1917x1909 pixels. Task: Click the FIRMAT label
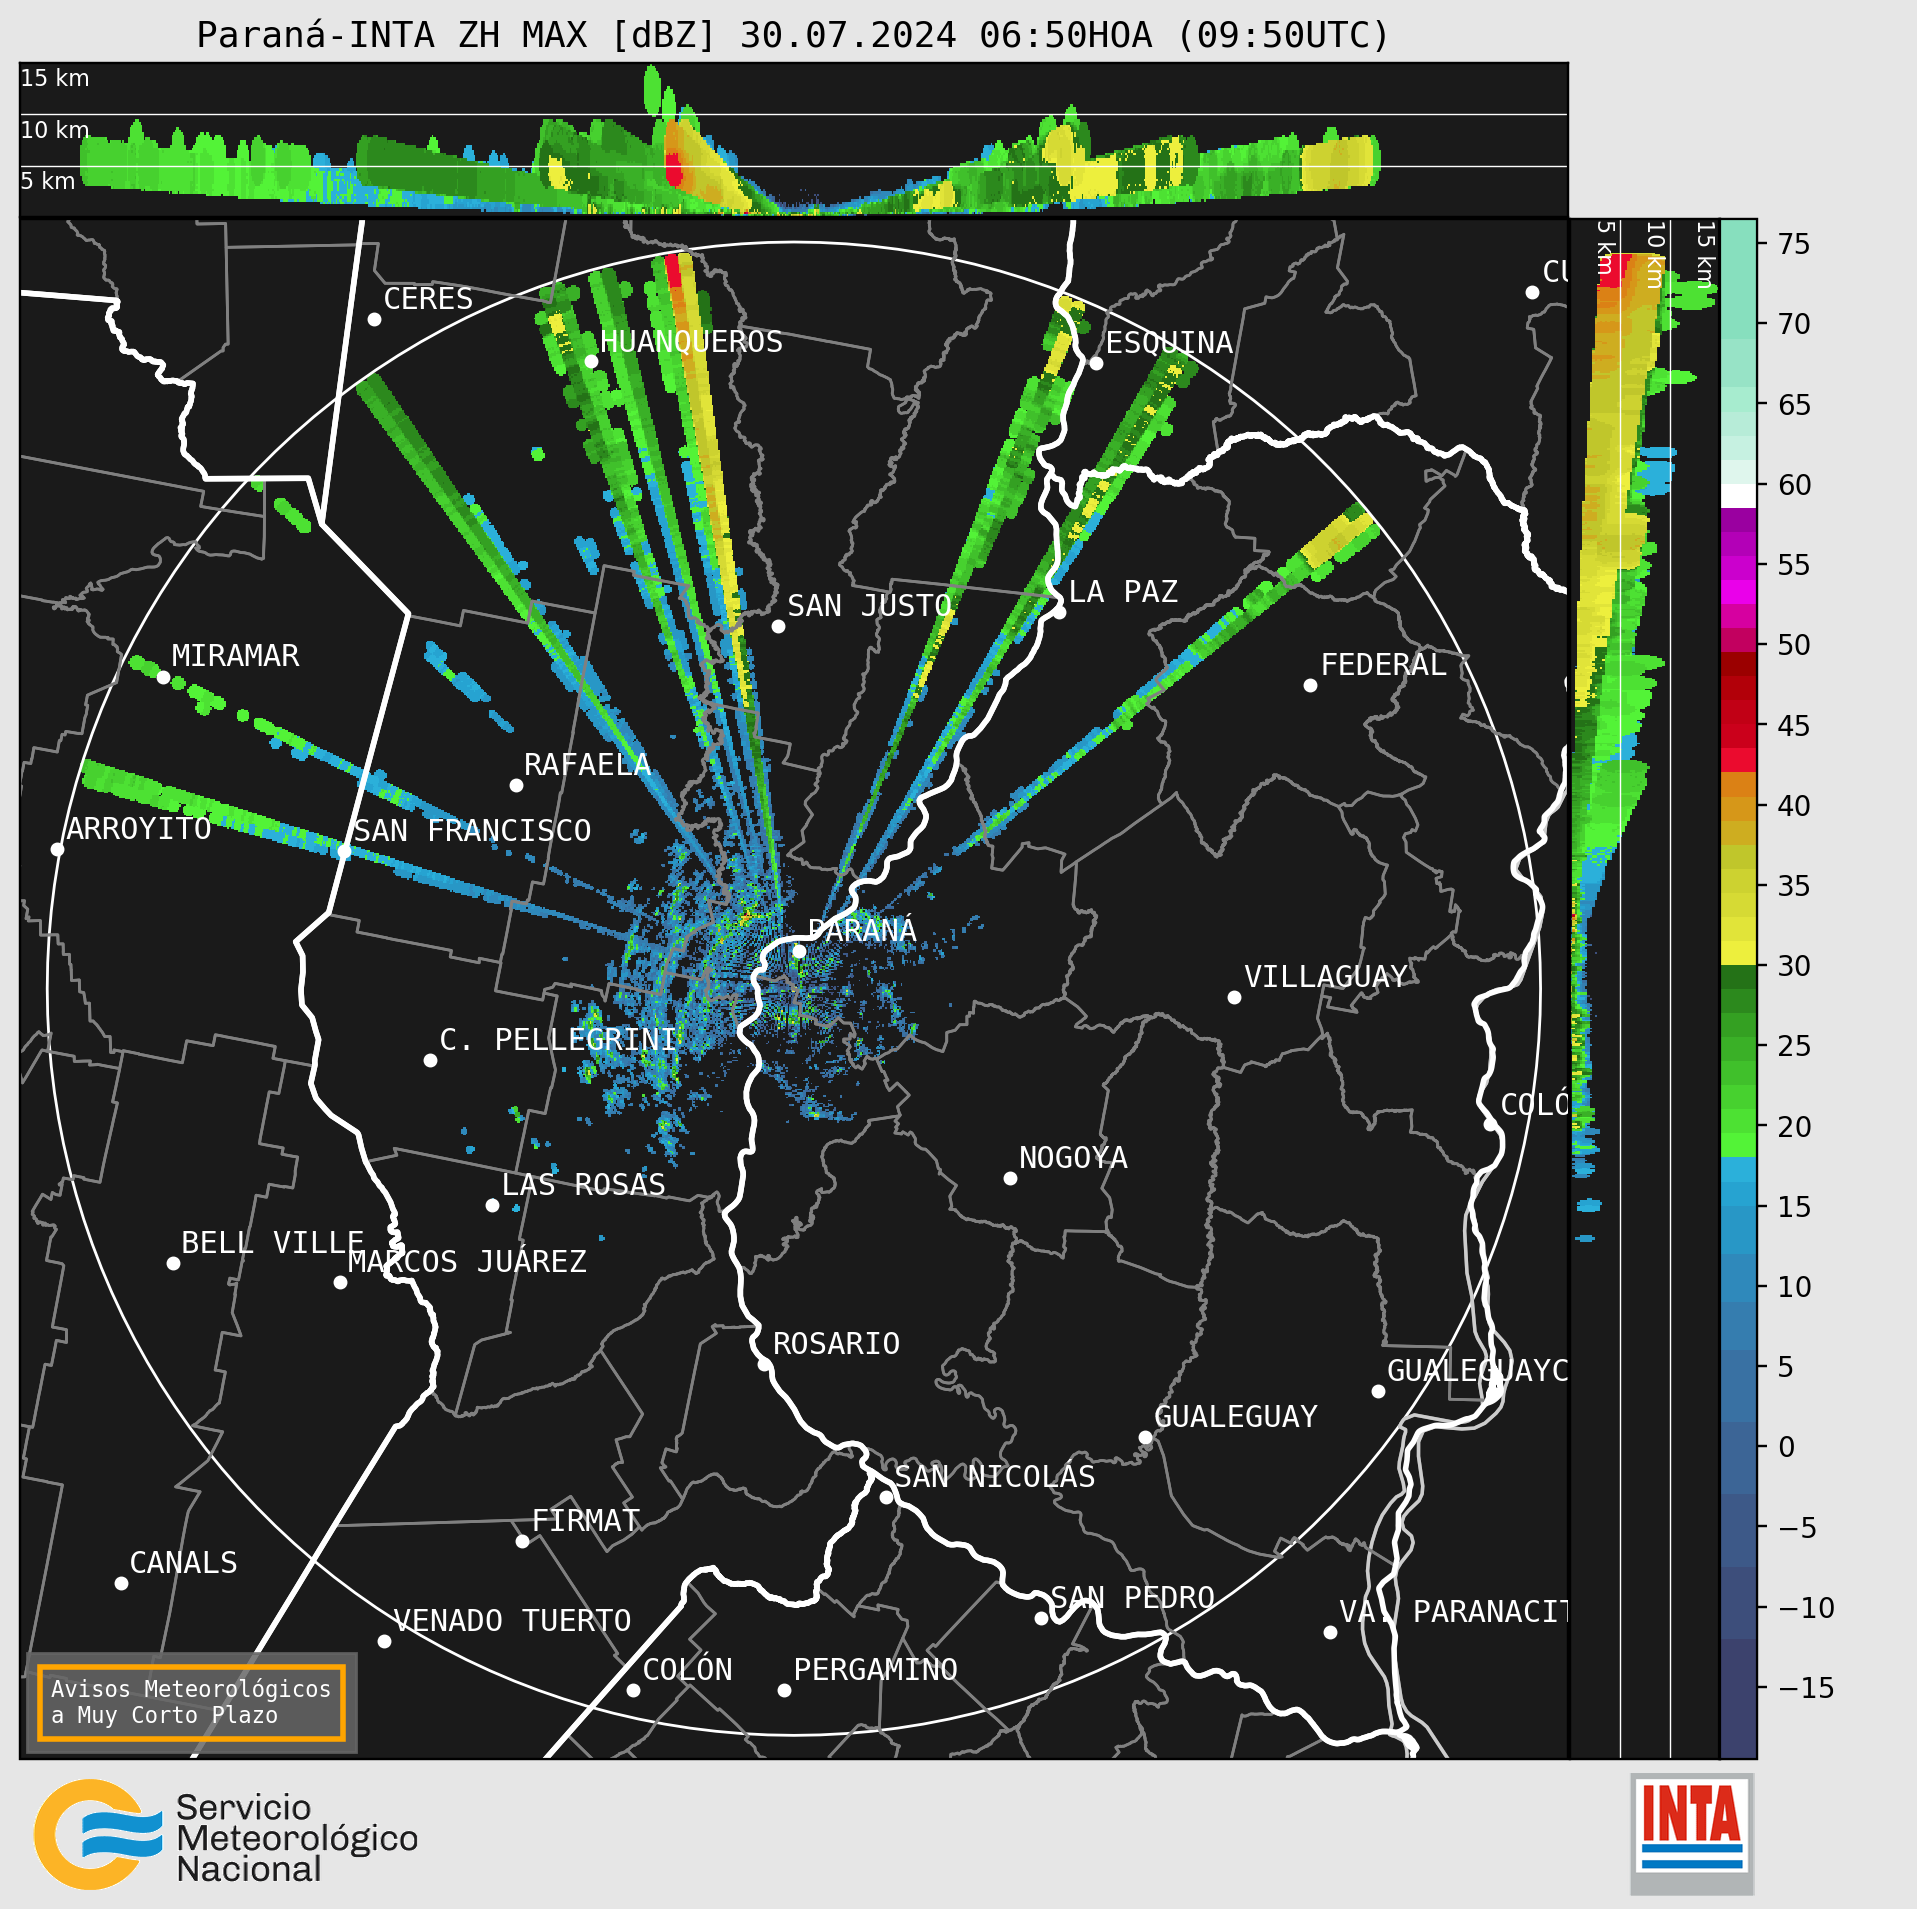586,1521
